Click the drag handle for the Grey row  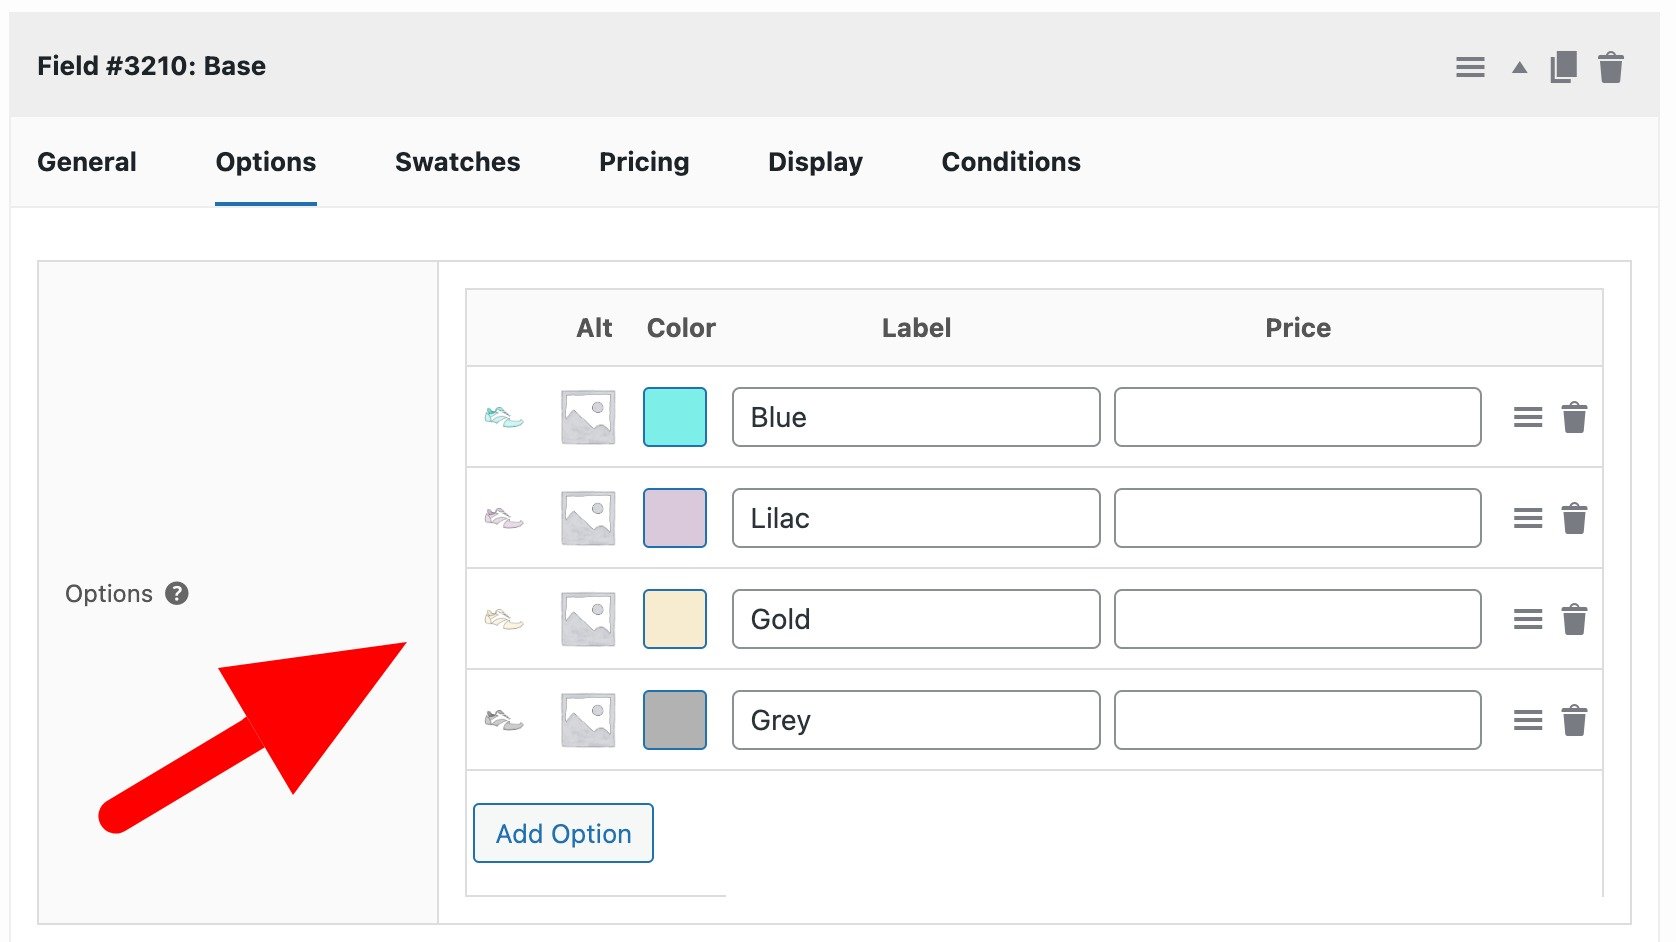[x=1528, y=719]
